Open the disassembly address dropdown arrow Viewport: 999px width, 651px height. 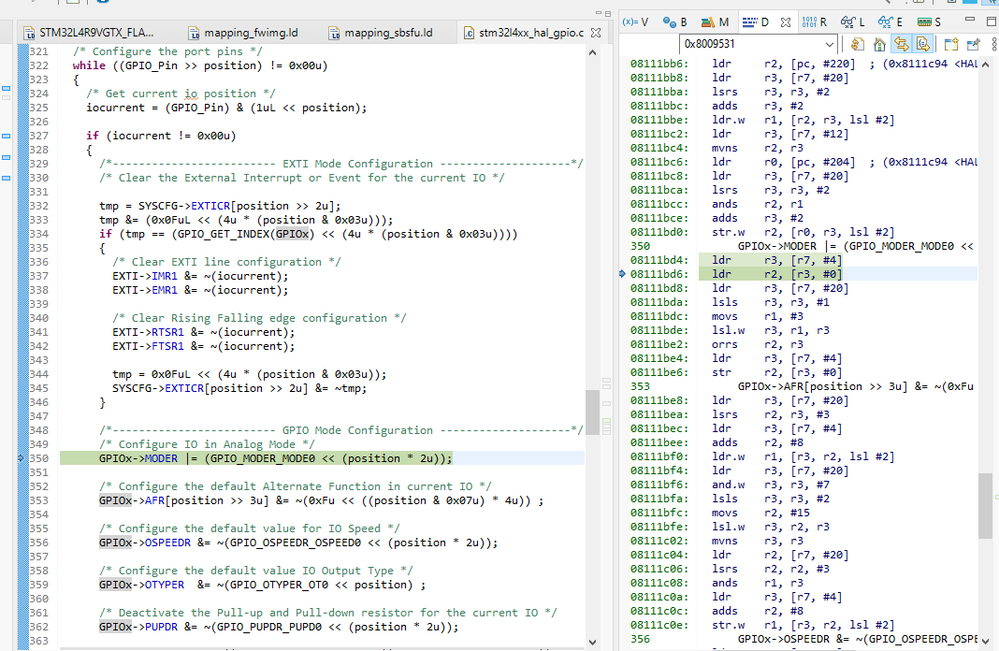click(829, 44)
